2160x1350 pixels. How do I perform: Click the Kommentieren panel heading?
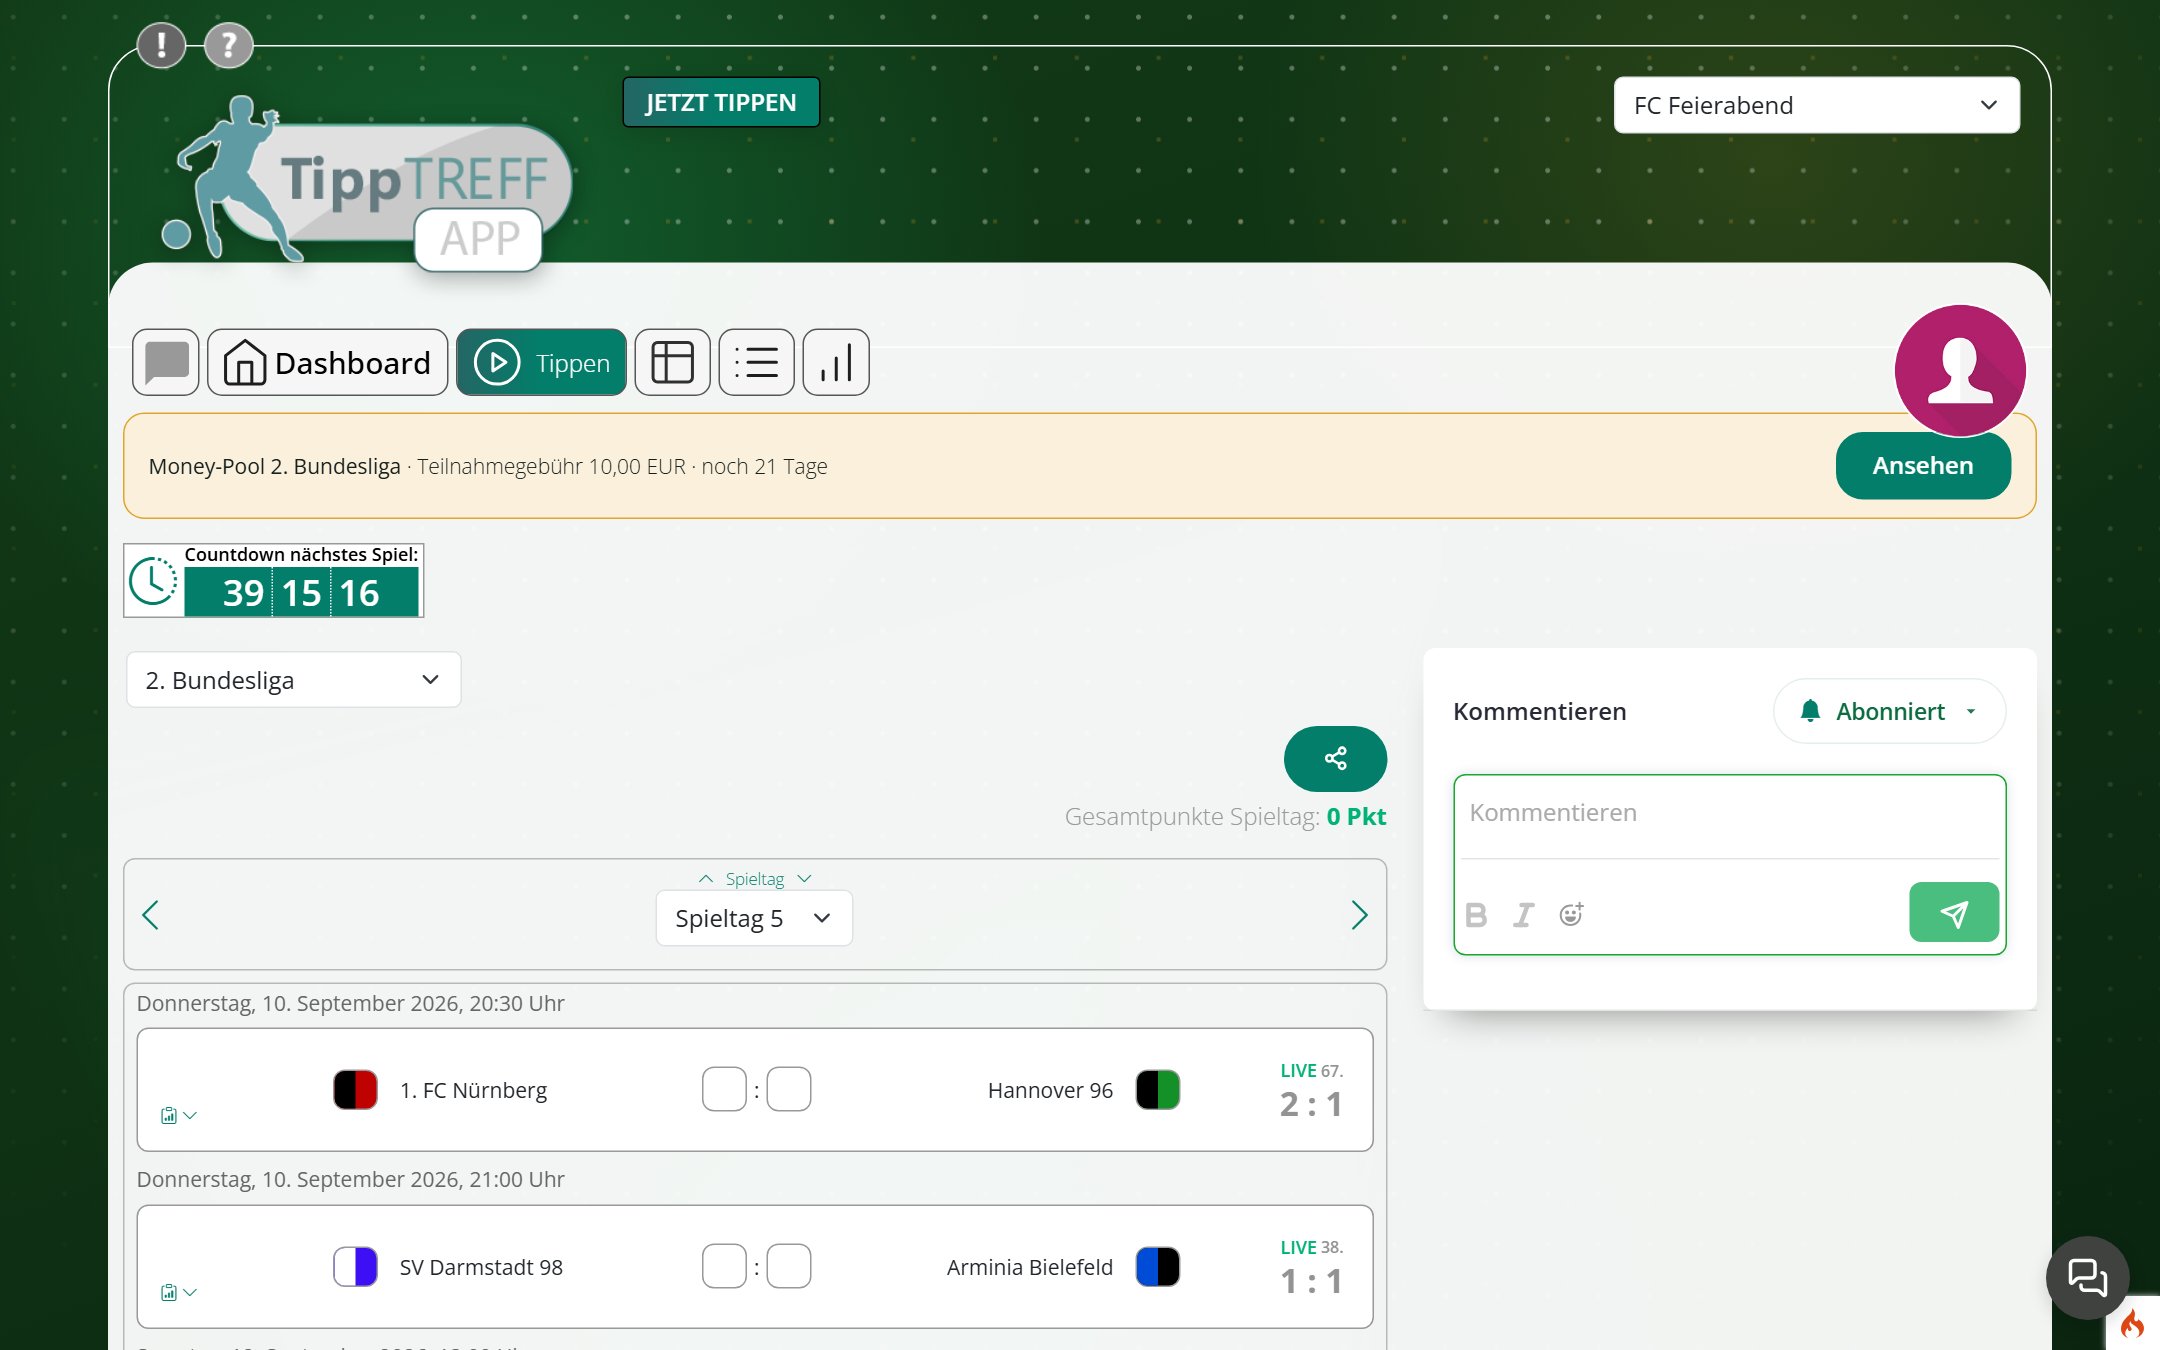(x=1540, y=711)
